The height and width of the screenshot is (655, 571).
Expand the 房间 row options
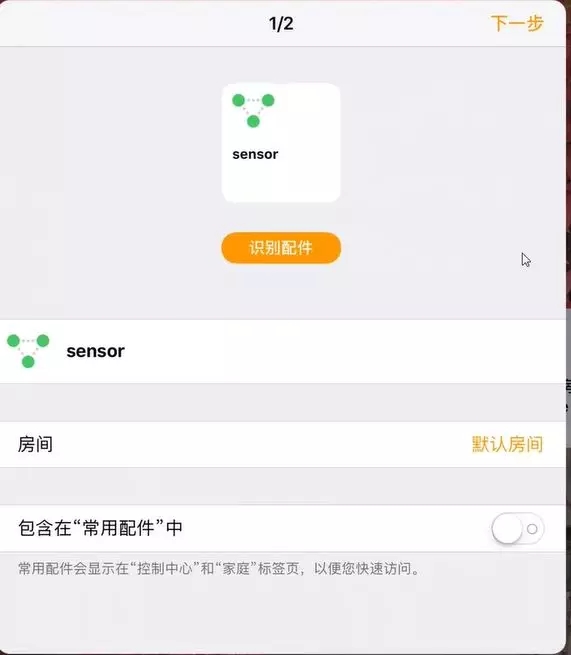(283, 444)
